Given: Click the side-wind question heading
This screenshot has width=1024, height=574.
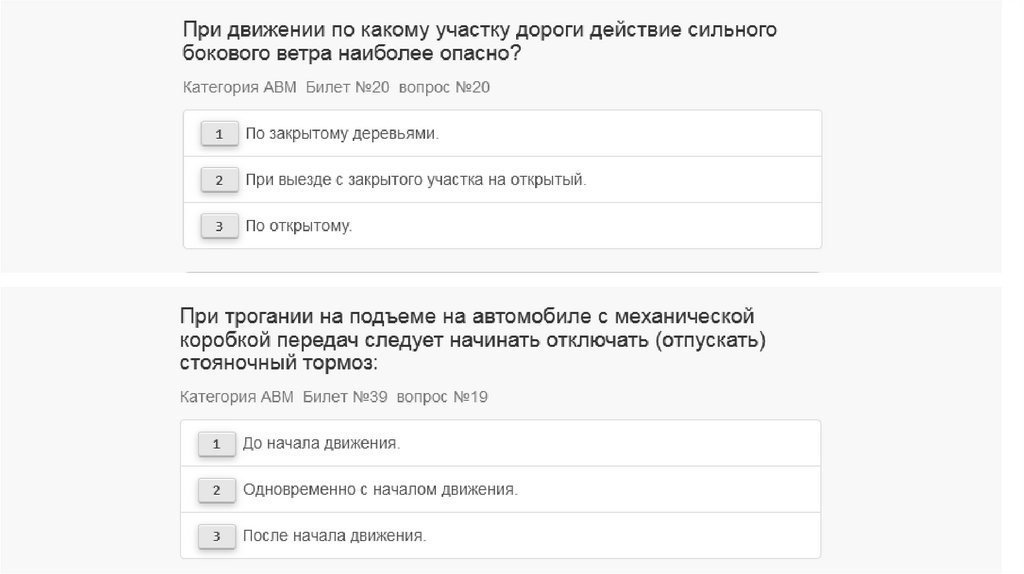Looking at the screenshot, I should click(x=480, y=41).
